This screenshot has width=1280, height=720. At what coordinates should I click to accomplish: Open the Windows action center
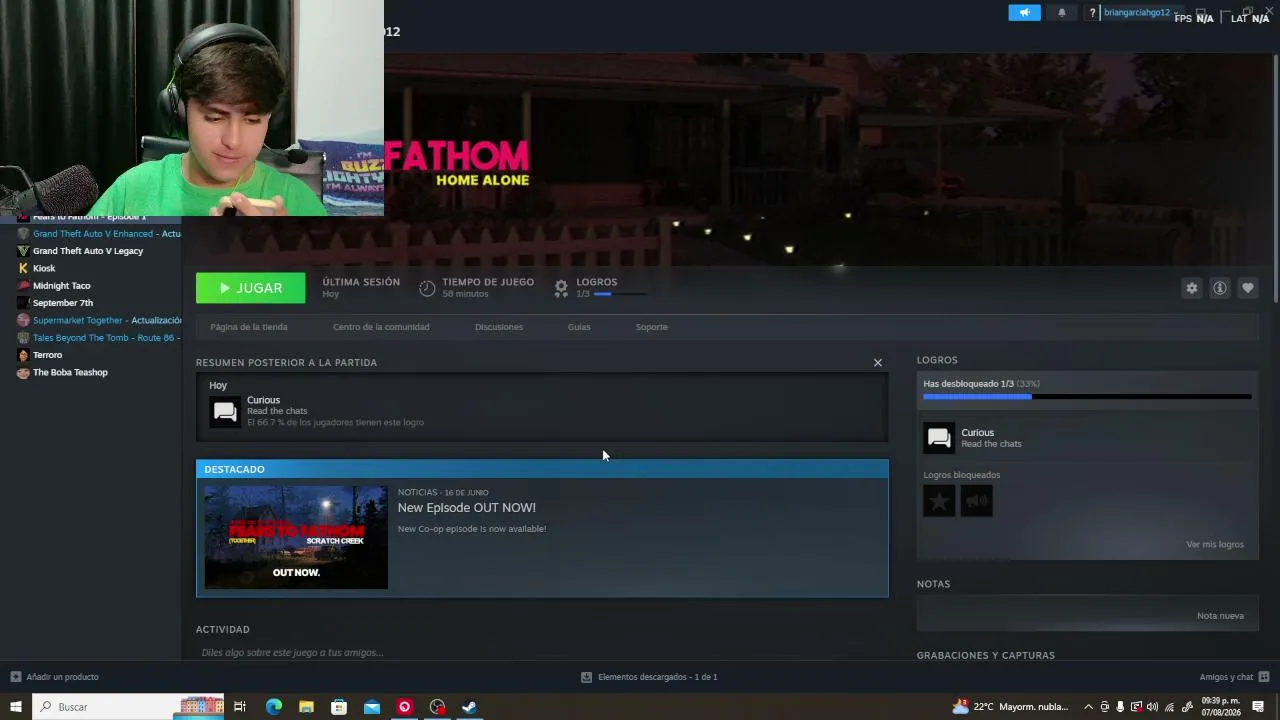click(x=1258, y=707)
